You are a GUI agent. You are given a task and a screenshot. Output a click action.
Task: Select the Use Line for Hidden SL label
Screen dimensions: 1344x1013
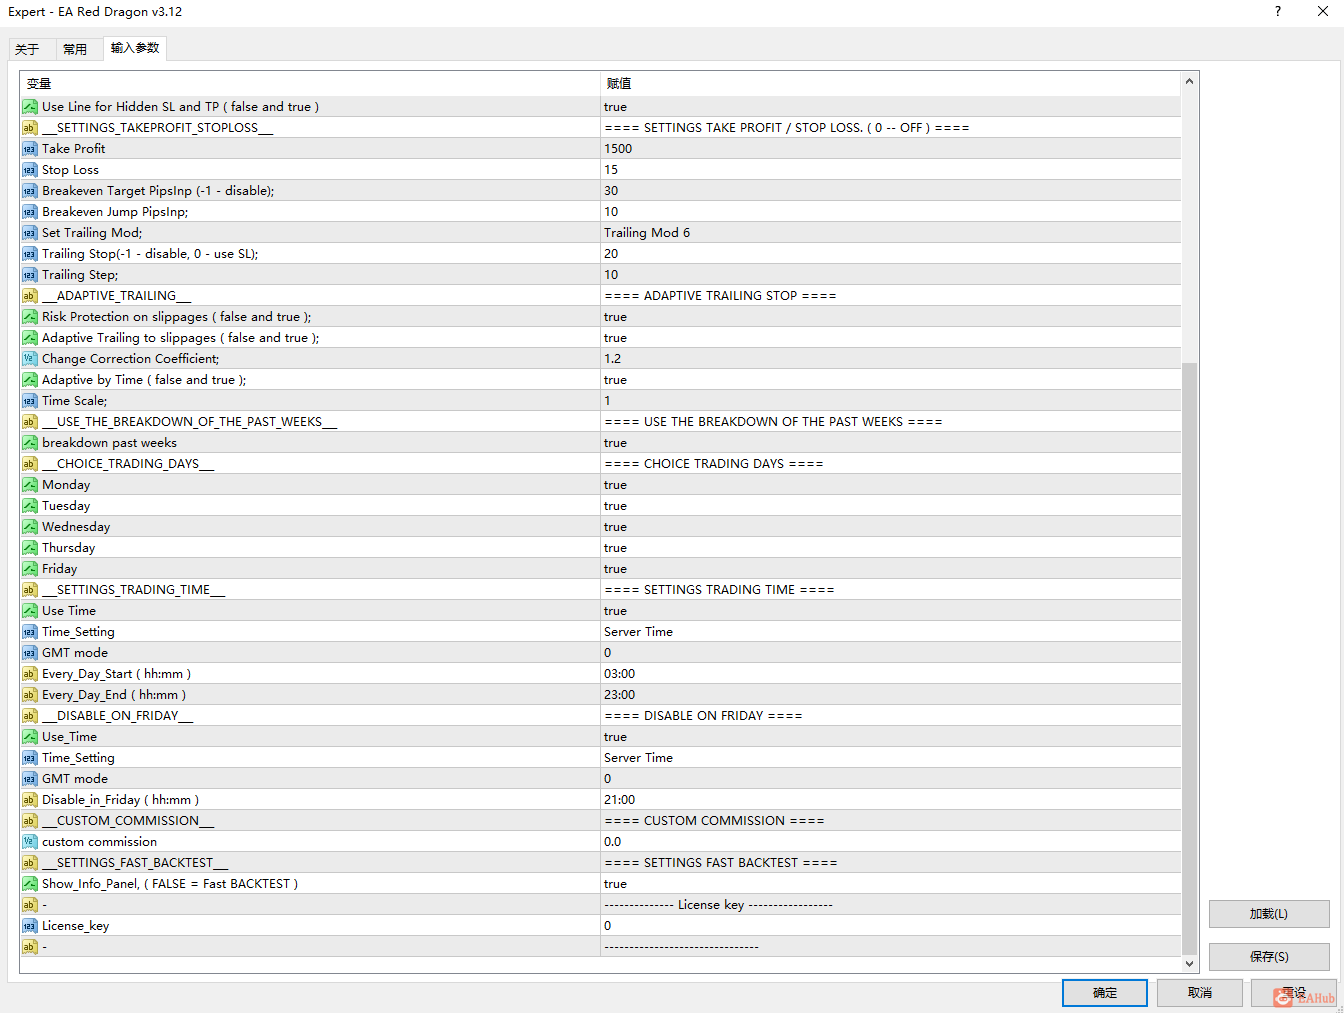(x=180, y=107)
